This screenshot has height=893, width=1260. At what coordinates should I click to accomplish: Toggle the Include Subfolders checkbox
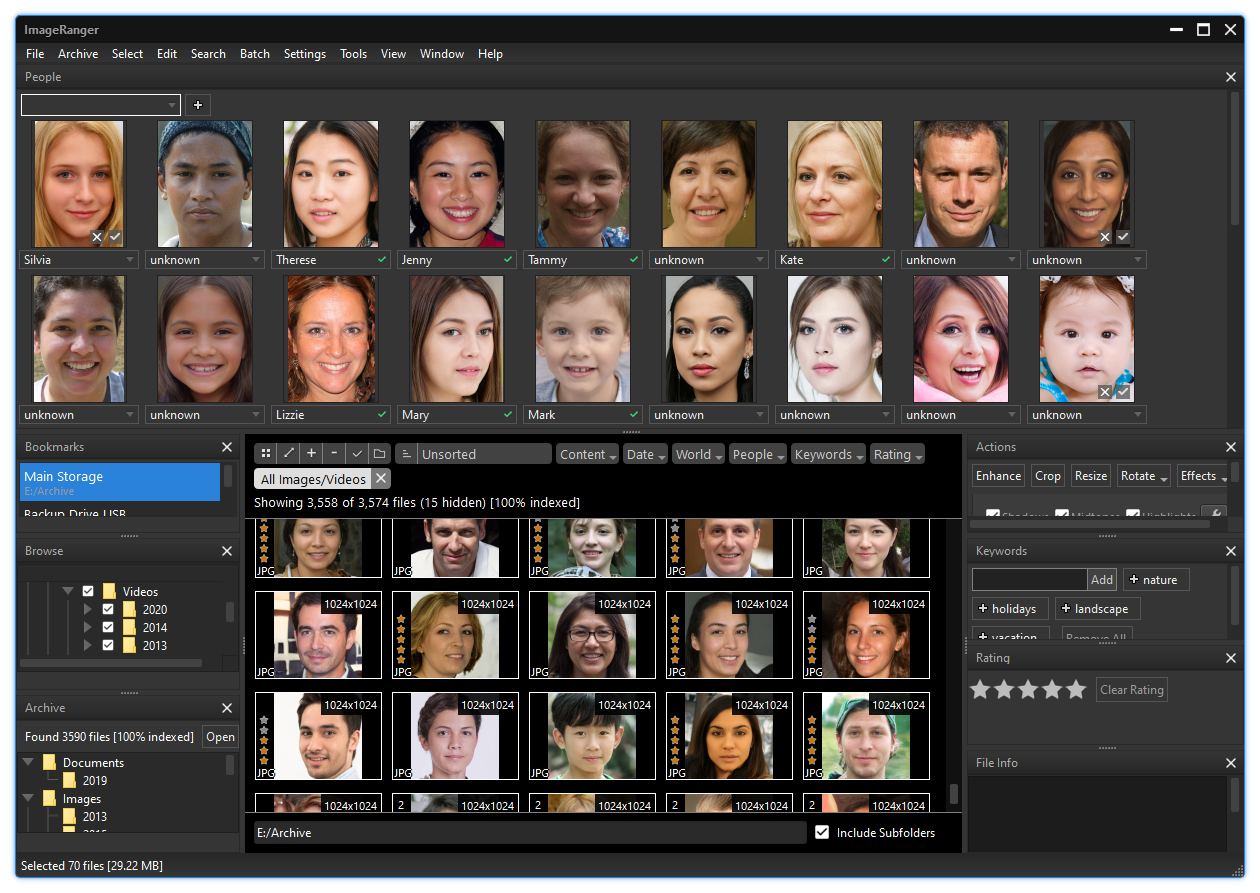[822, 832]
